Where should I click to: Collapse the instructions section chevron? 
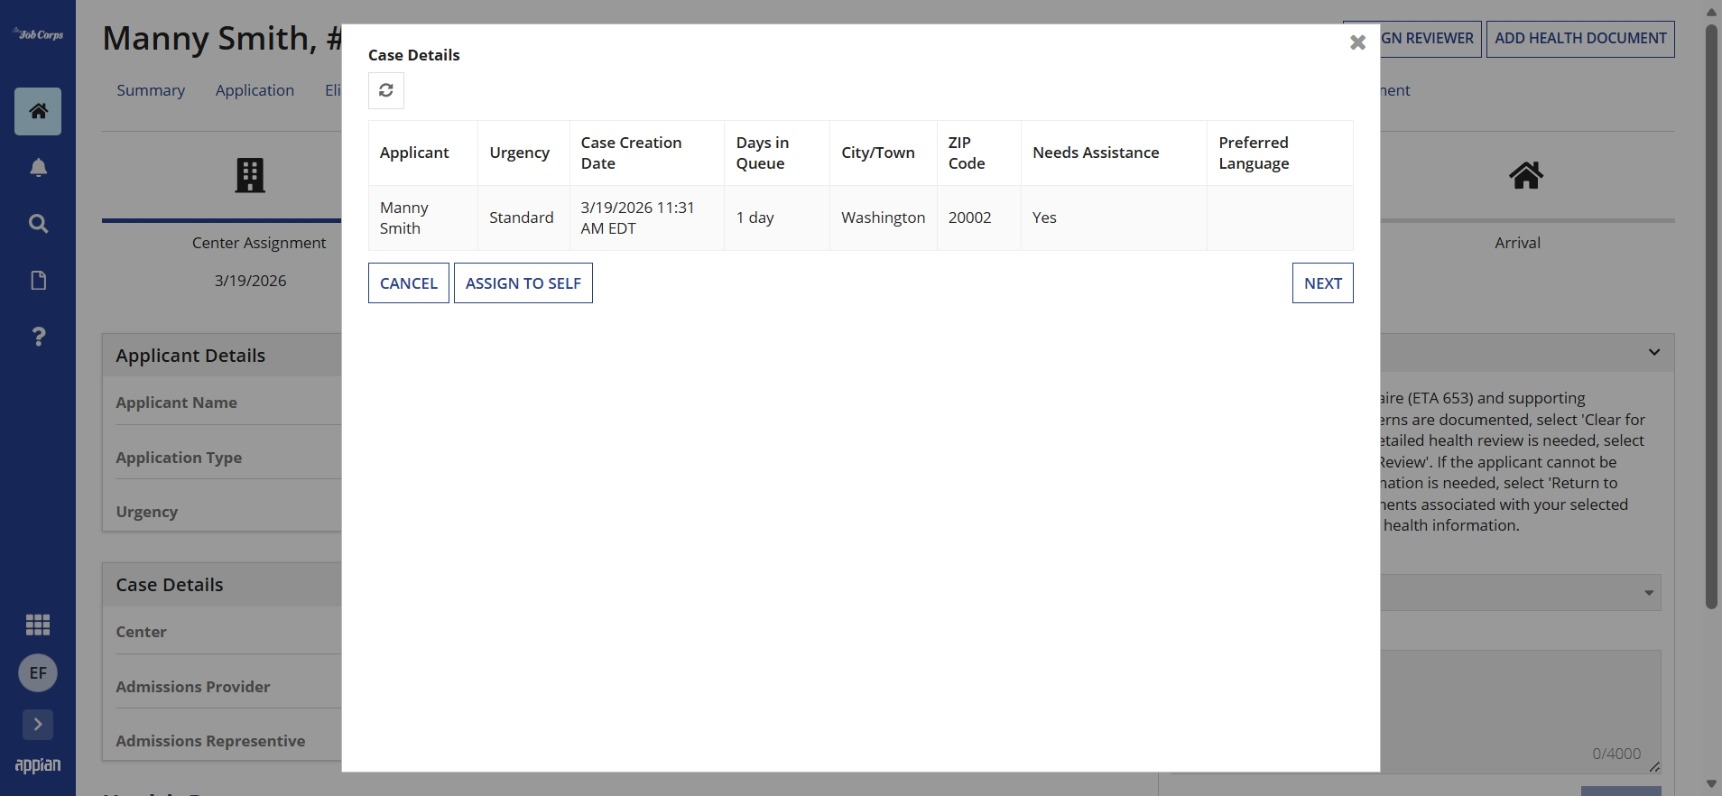pyautogui.click(x=1654, y=352)
